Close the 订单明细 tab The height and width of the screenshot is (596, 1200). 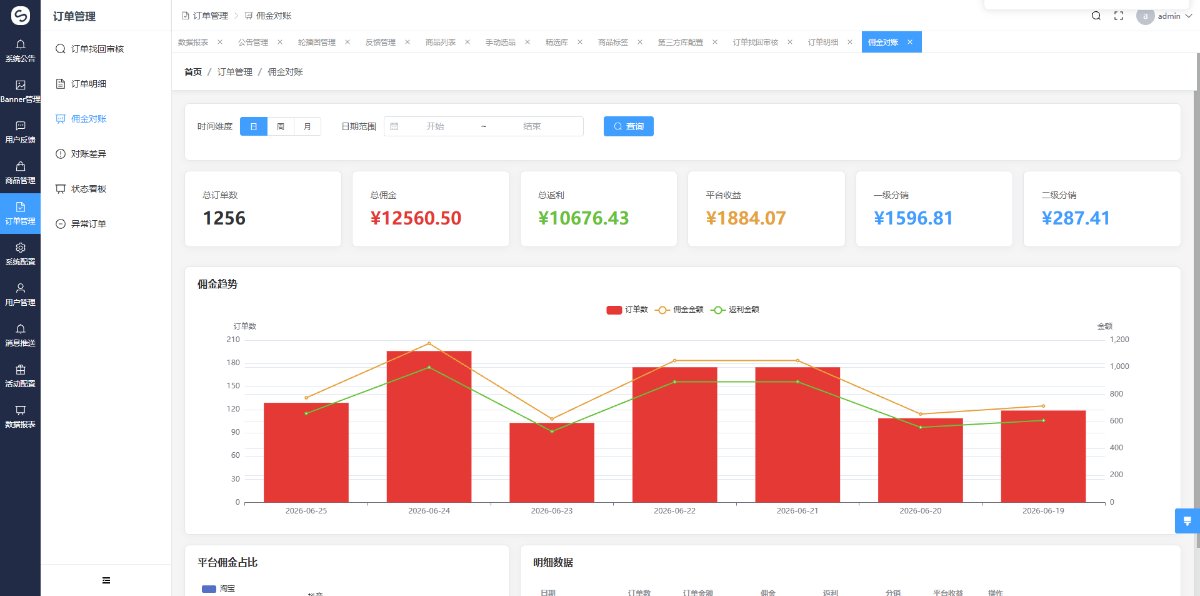pyautogui.click(x=849, y=42)
